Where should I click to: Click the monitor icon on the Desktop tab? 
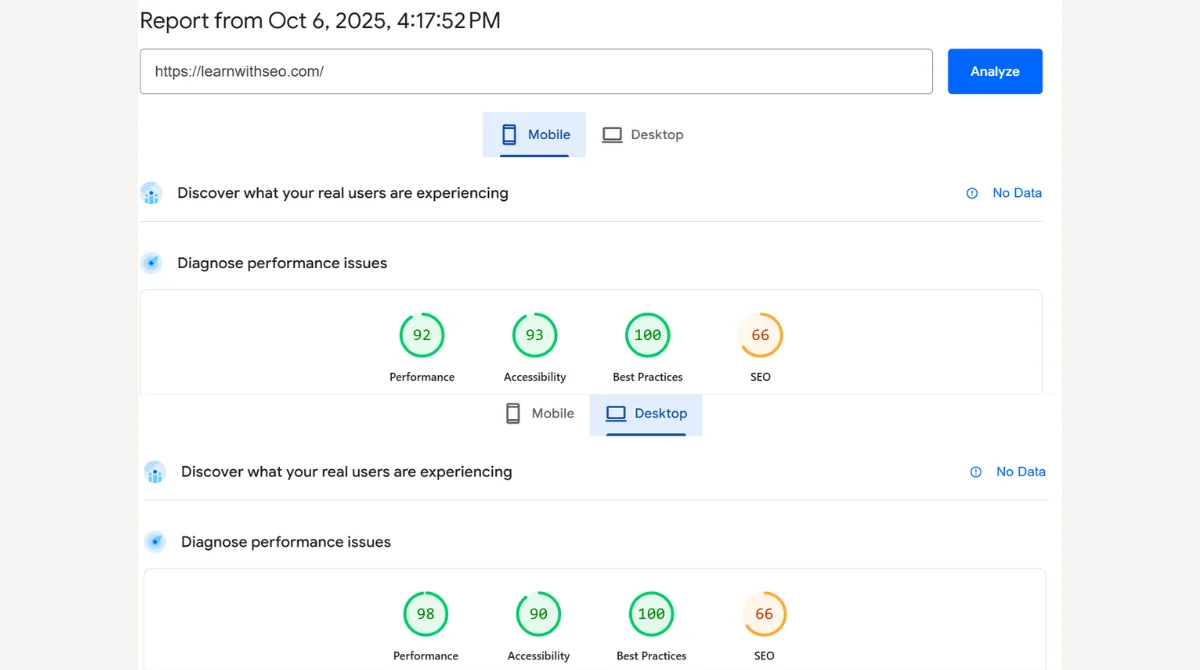click(x=611, y=134)
